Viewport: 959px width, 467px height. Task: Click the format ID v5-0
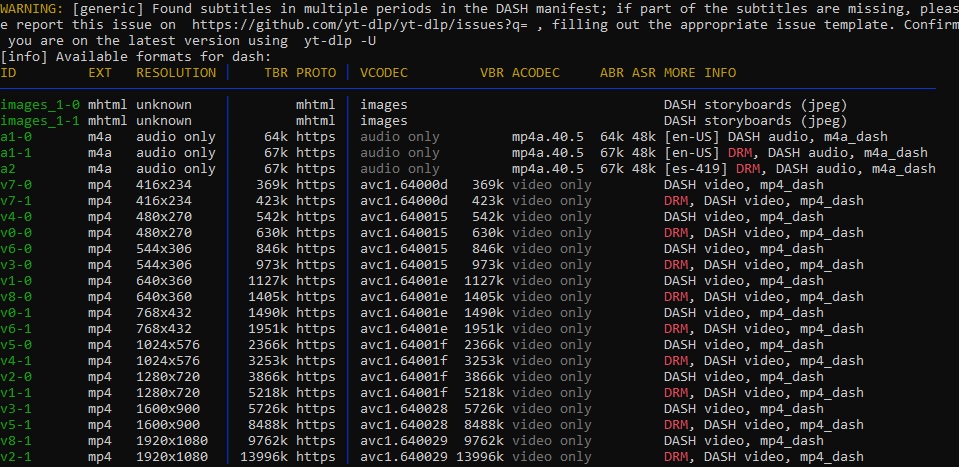coord(16,345)
